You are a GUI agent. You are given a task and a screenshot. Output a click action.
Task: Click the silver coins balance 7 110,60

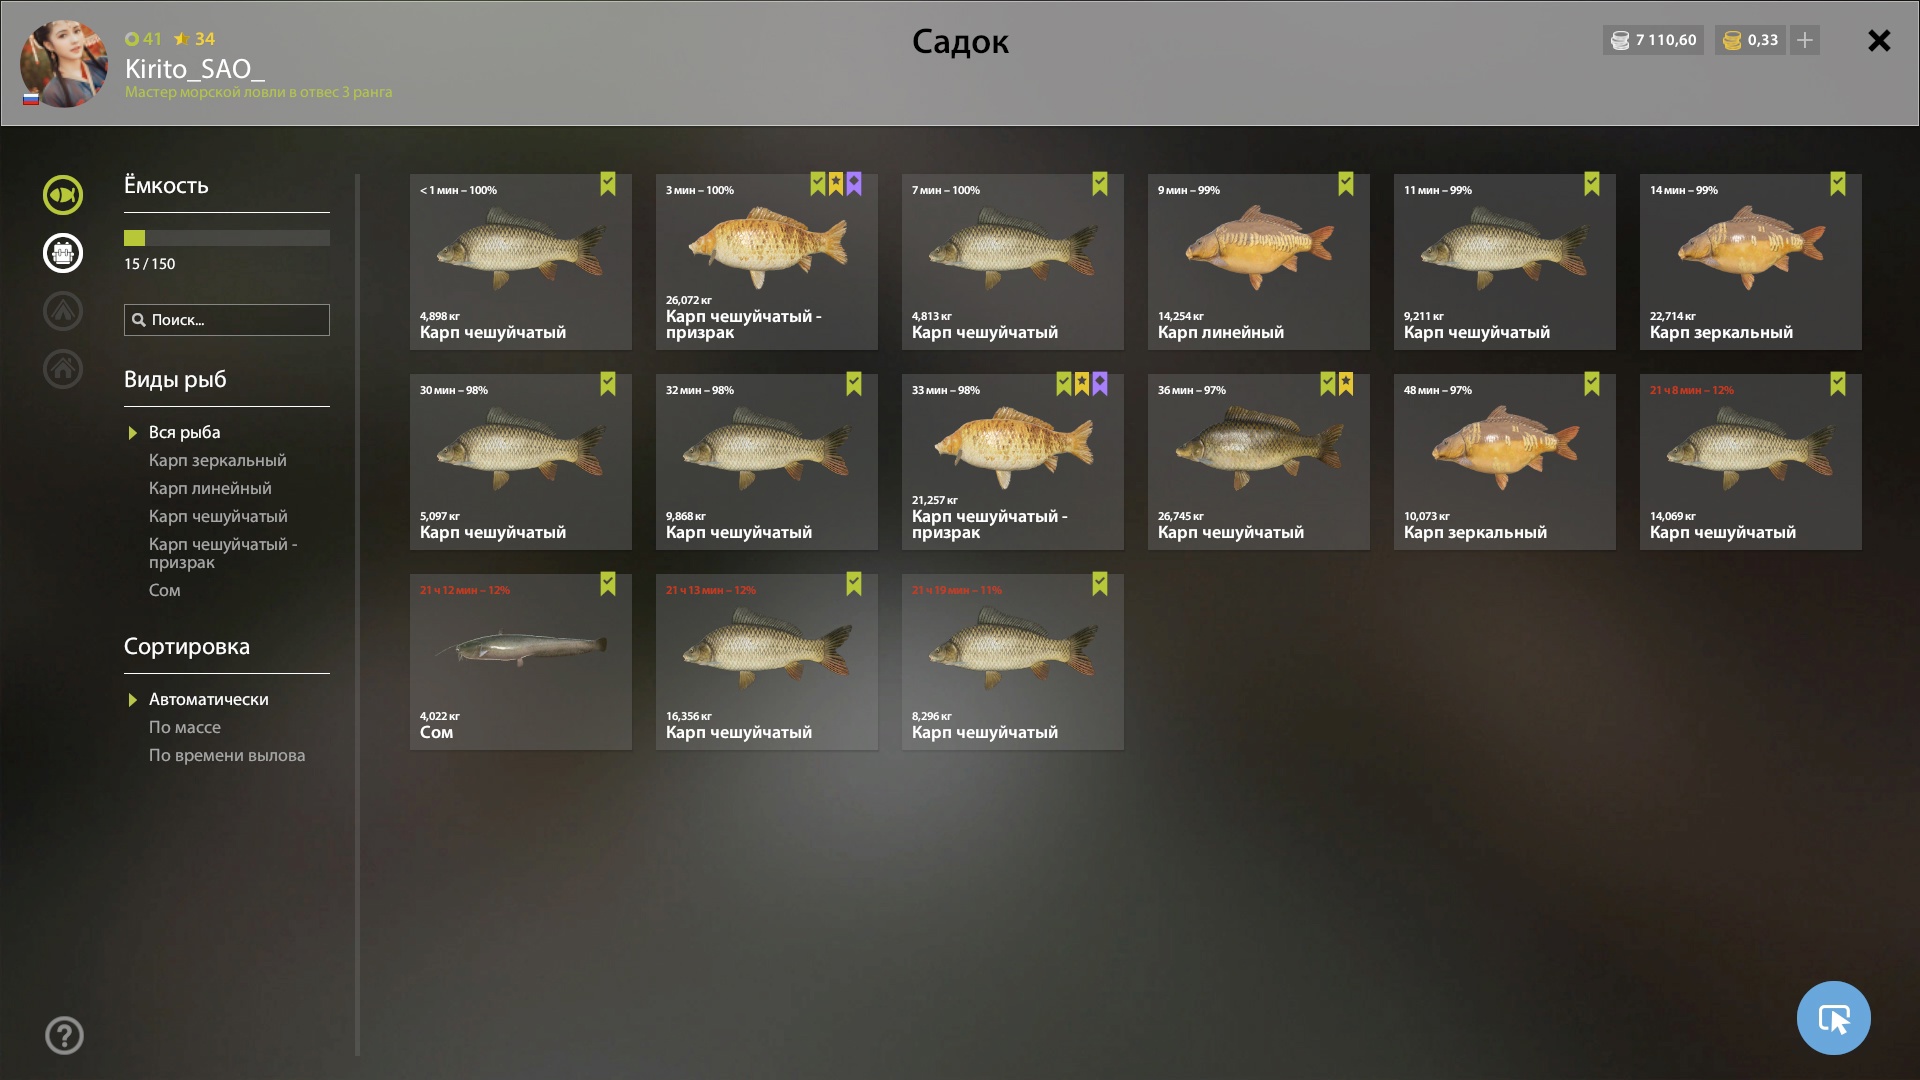(x=1653, y=40)
